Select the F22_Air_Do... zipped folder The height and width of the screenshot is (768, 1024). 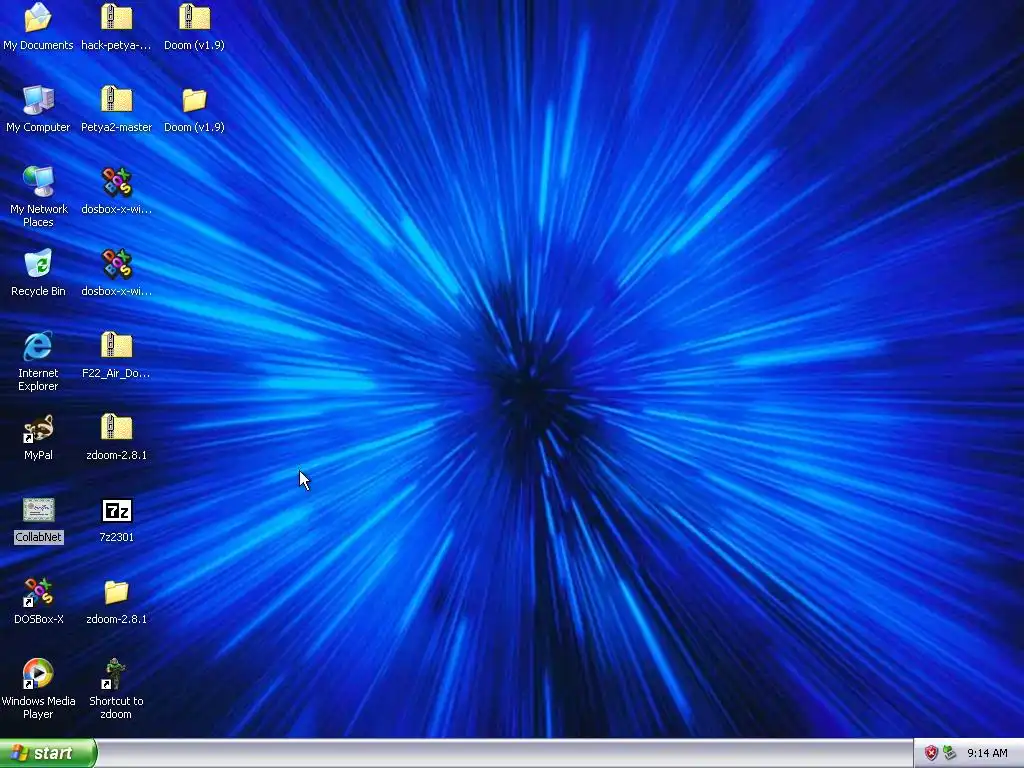click(x=116, y=346)
